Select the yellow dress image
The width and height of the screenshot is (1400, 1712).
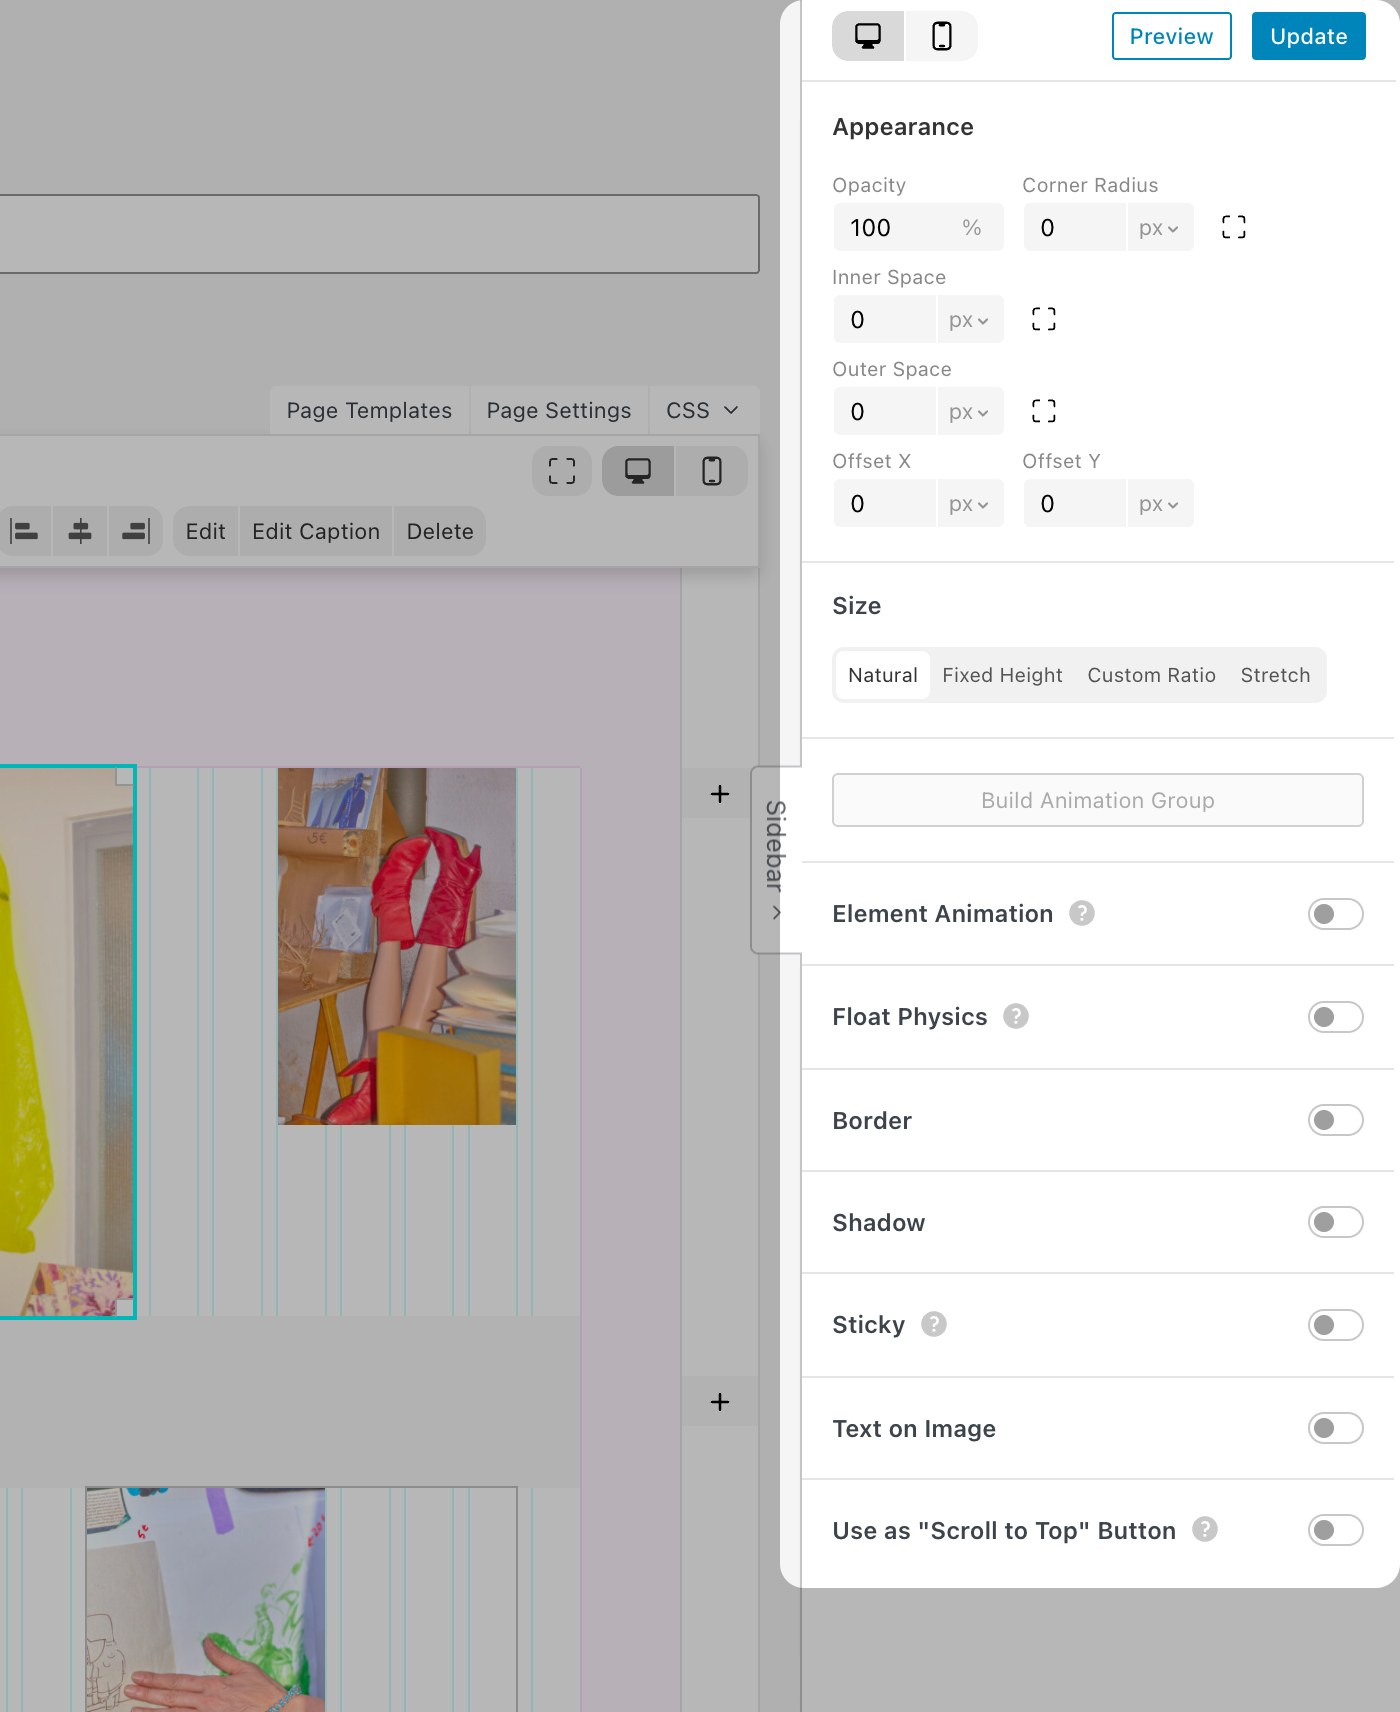pos(66,1042)
